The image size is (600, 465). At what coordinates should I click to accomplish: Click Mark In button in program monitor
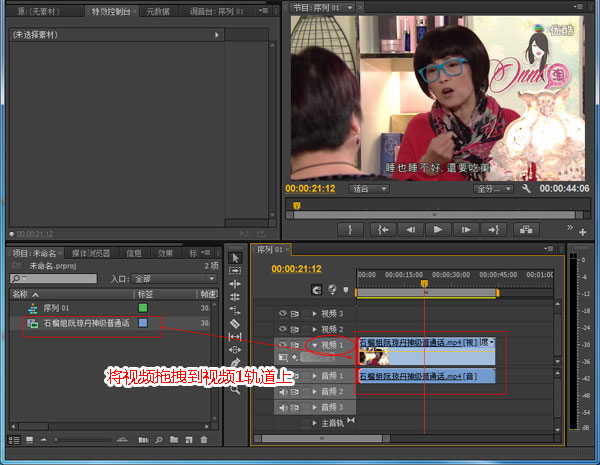(x=350, y=230)
